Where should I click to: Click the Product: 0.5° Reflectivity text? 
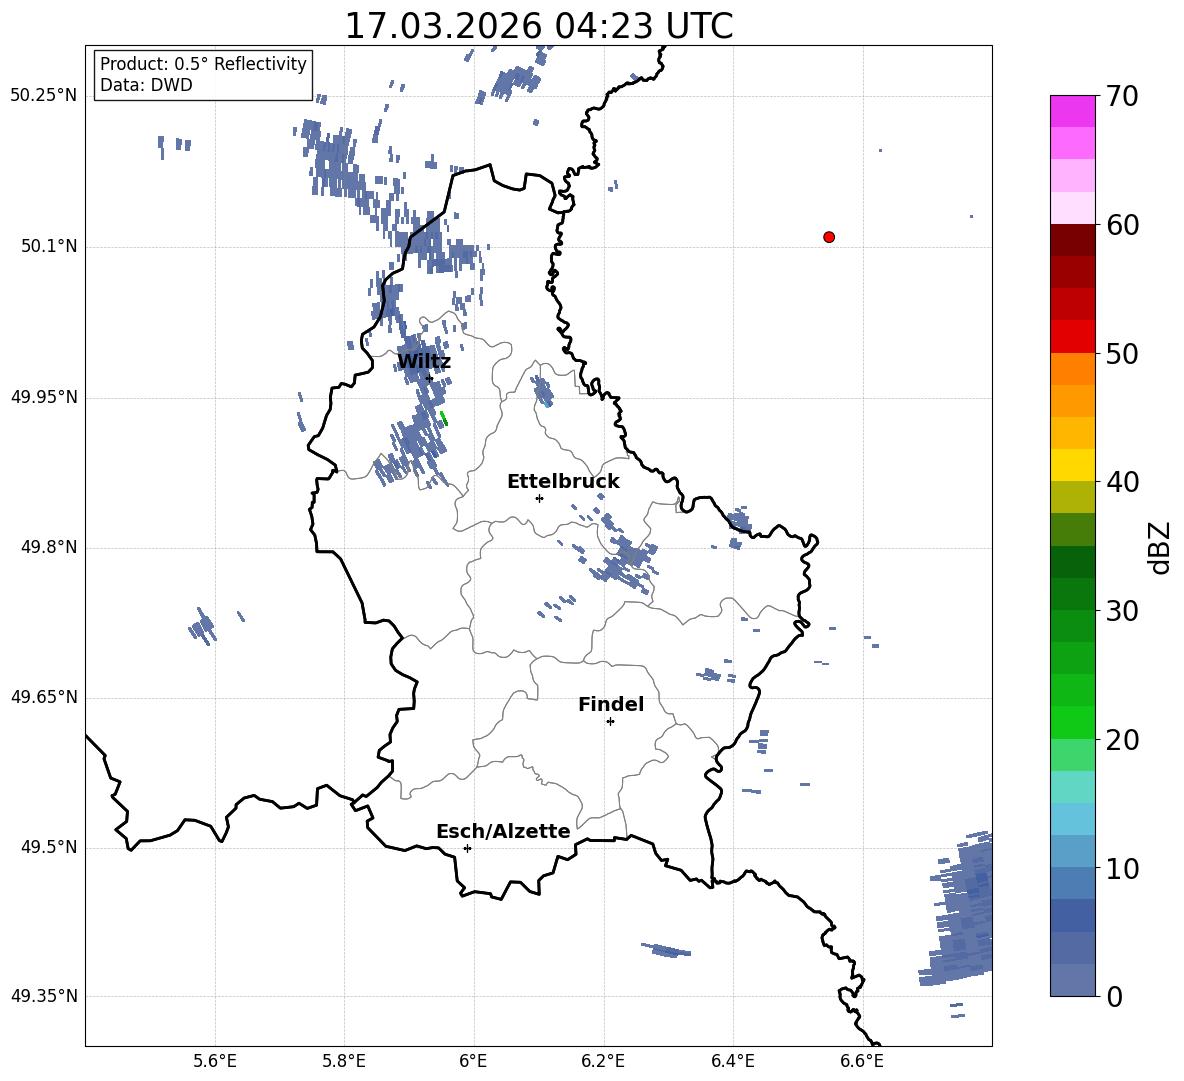203,64
